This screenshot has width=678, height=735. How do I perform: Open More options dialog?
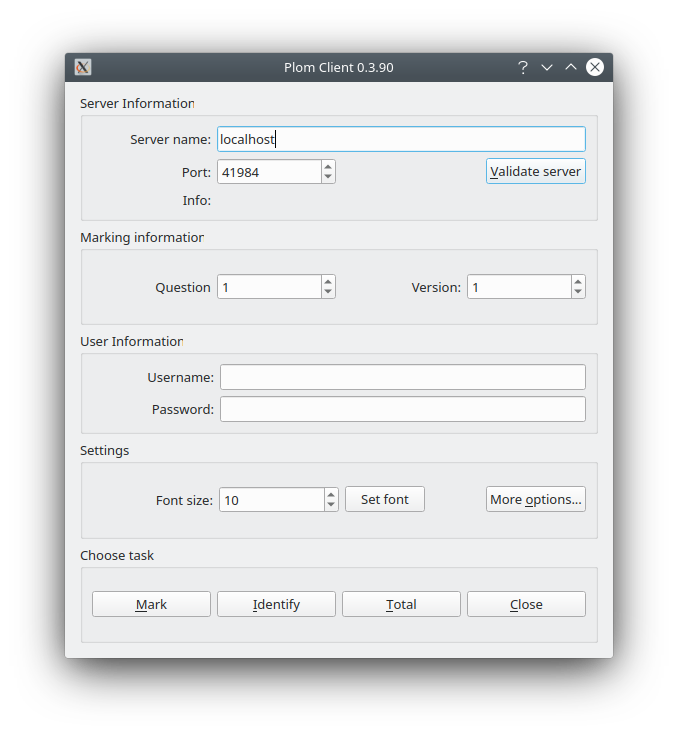point(535,499)
